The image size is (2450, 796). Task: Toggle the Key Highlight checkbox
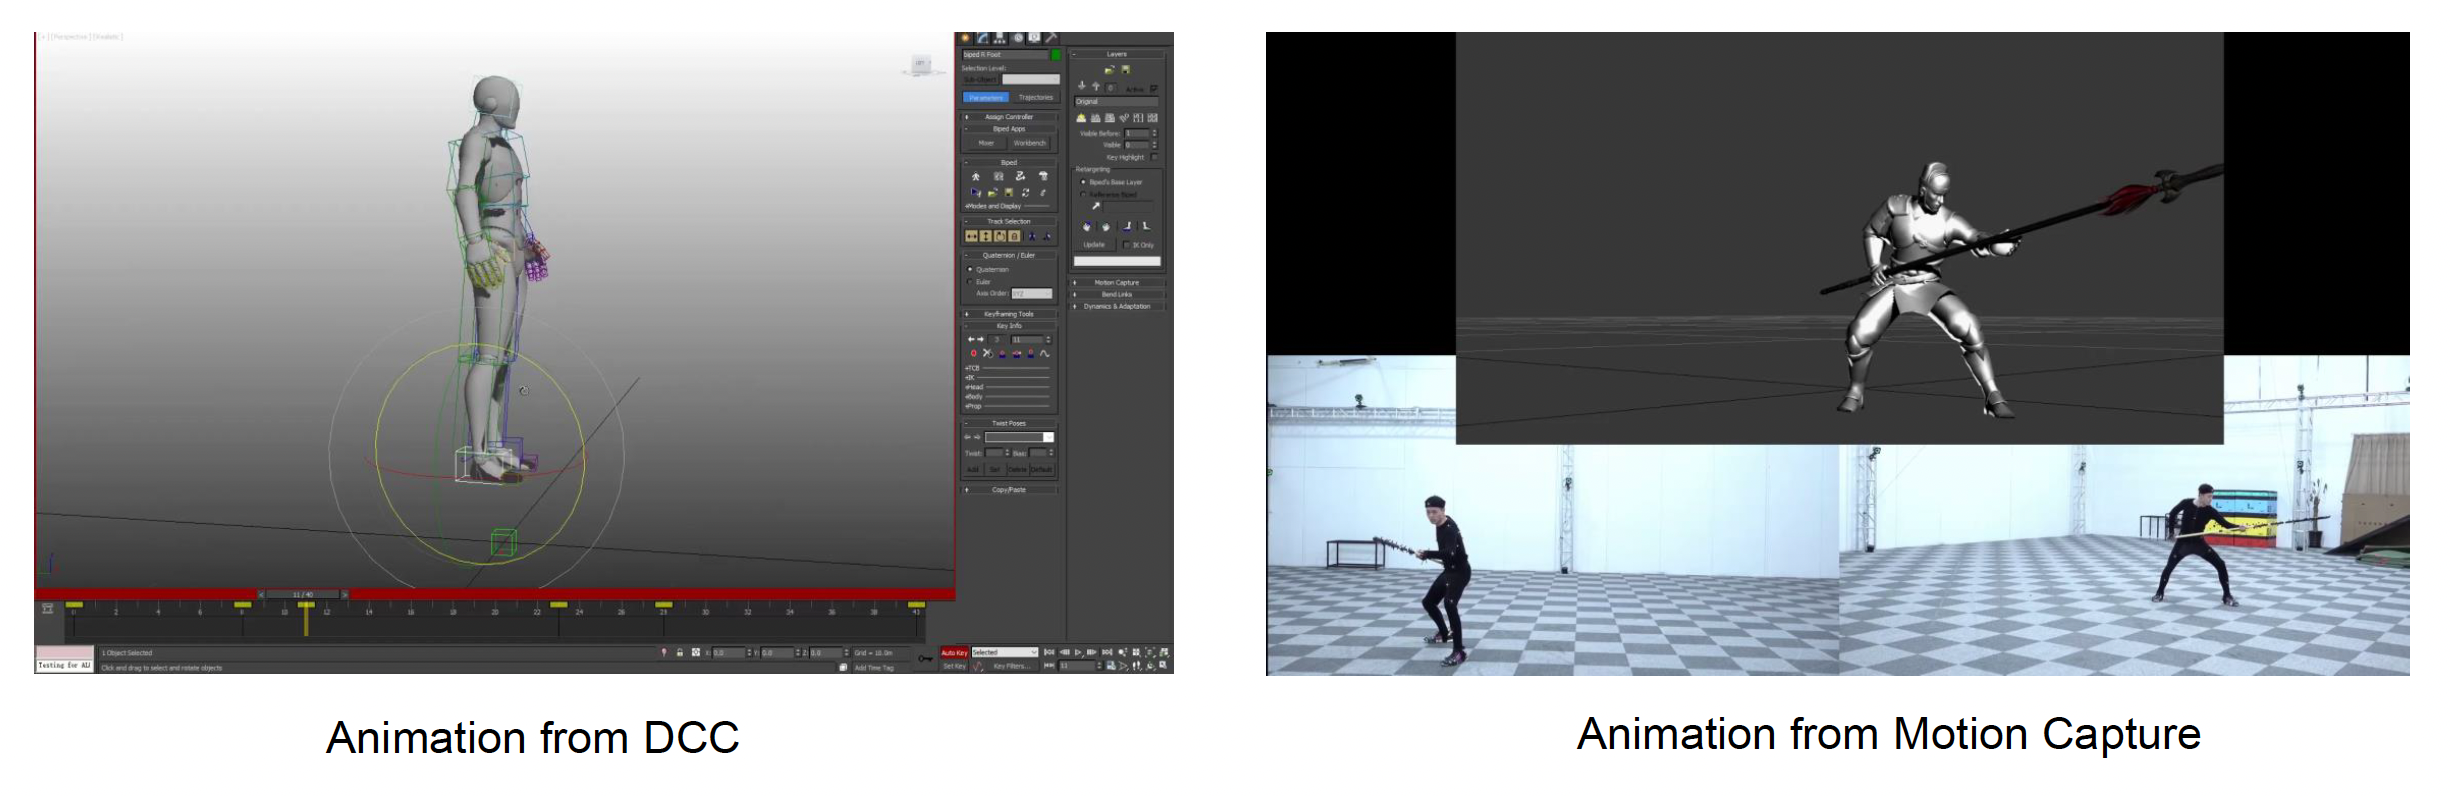[x=1154, y=157]
